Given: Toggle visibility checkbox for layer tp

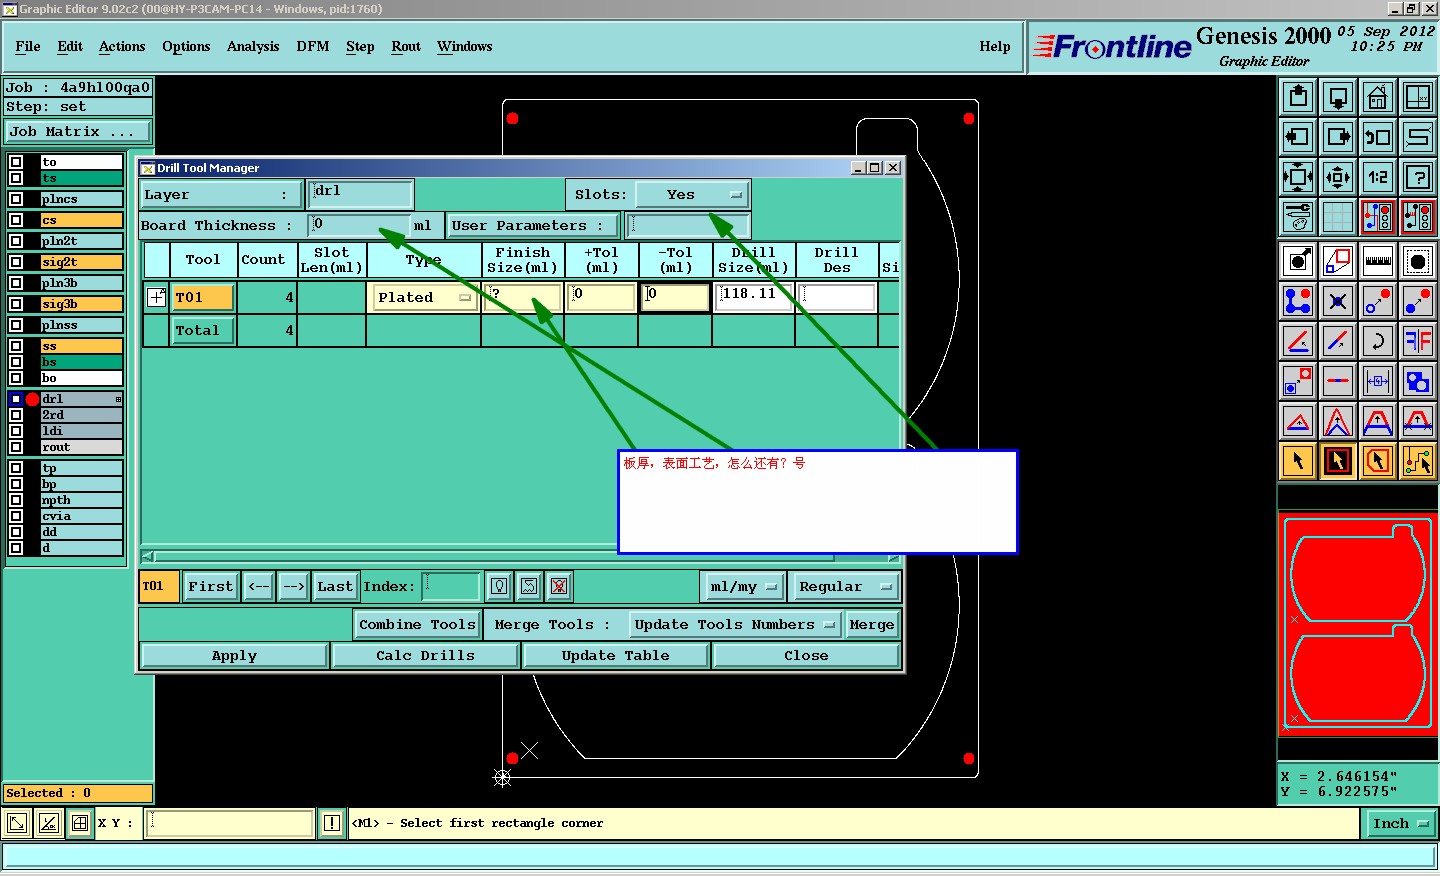Looking at the screenshot, I should [x=16, y=468].
